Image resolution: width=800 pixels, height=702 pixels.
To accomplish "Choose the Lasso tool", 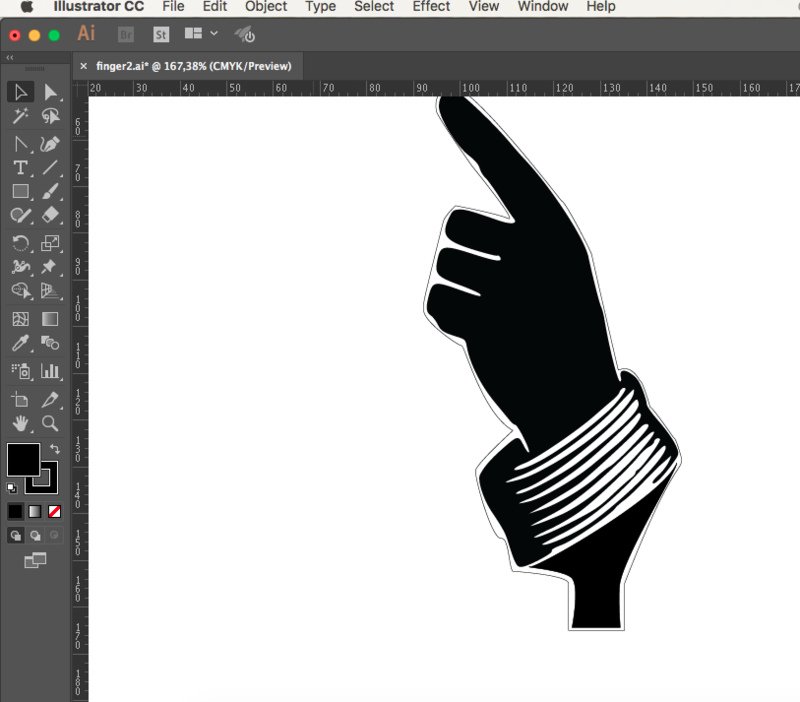I will (x=50, y=116).
